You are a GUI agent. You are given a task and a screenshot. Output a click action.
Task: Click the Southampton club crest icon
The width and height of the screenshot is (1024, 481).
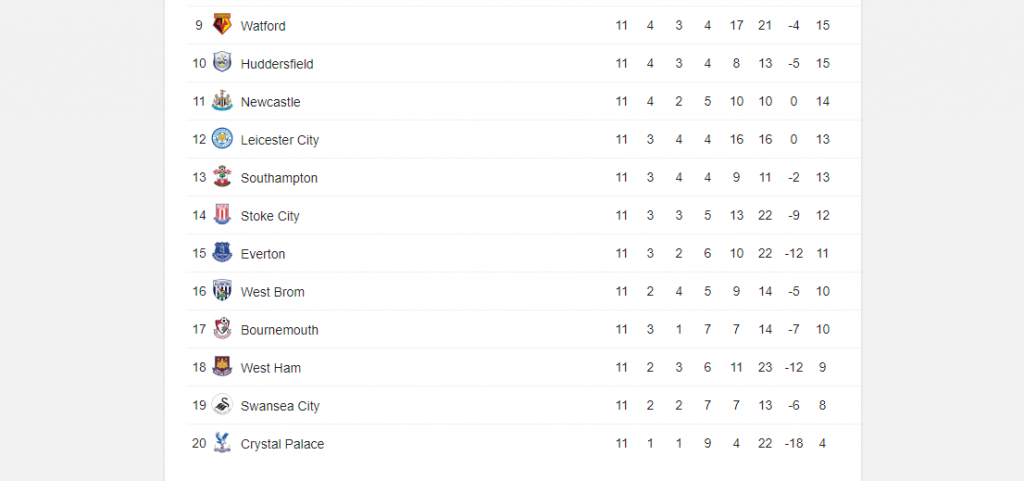[222, 177]
